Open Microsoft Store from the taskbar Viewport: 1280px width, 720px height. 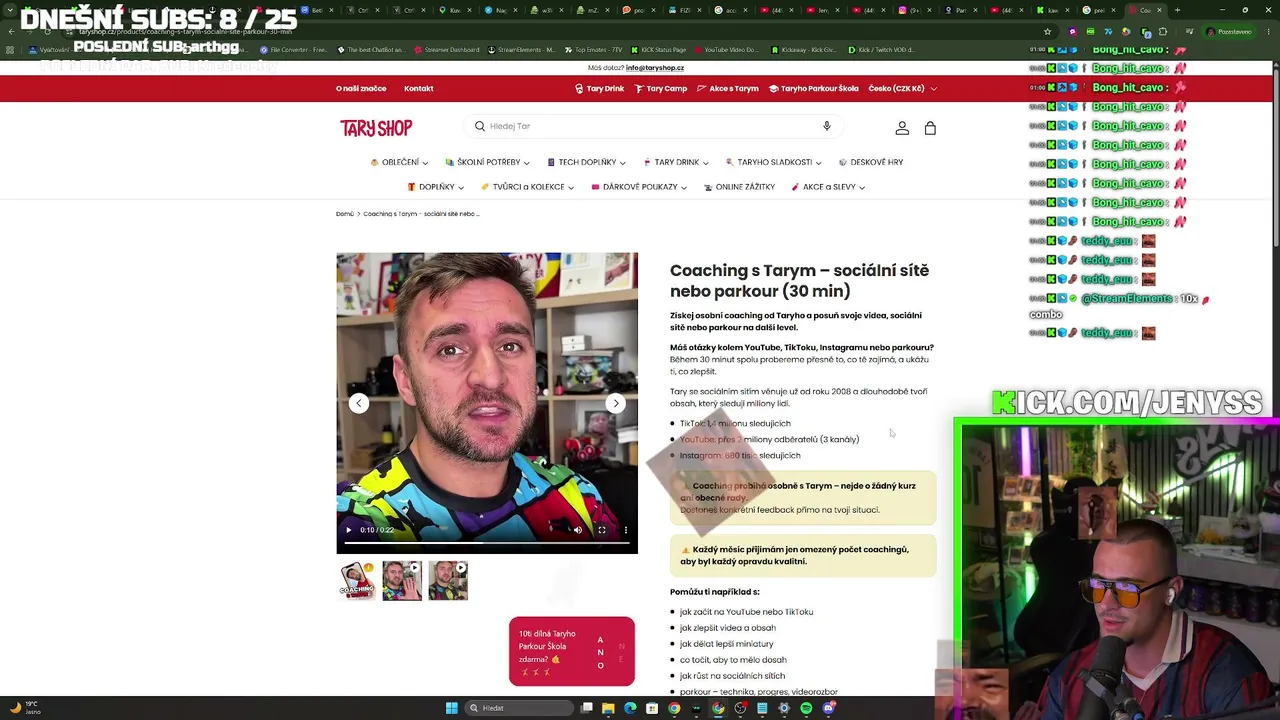click(652, 708)
